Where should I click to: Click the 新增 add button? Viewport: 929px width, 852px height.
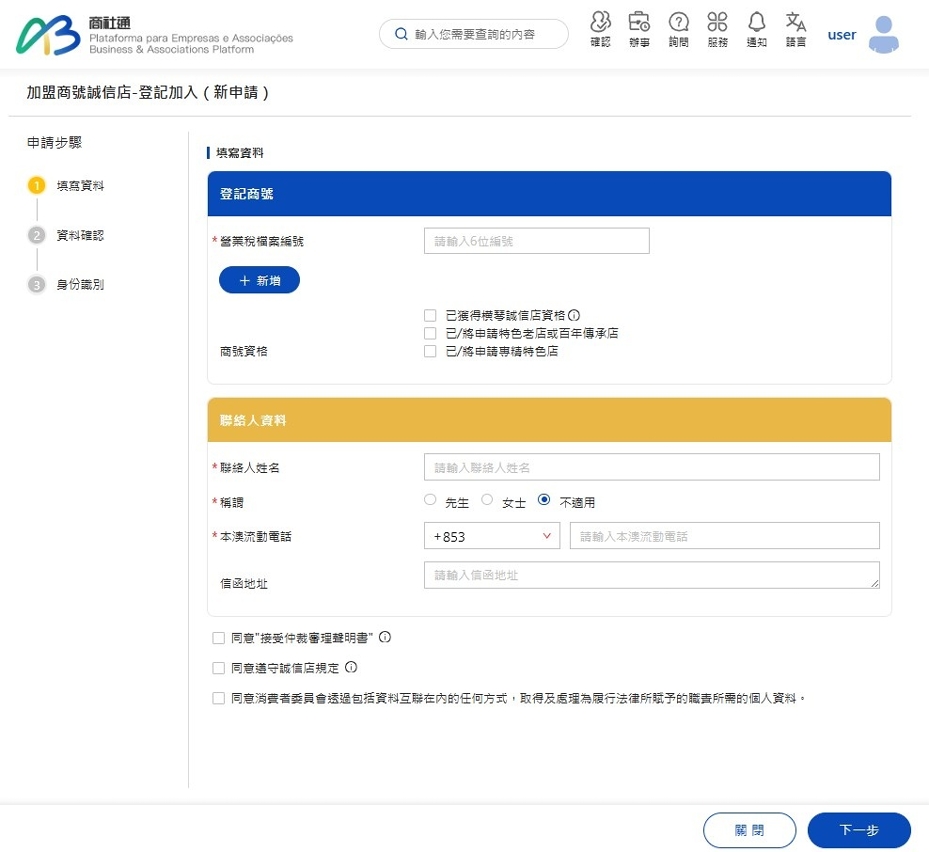click(x=259, y=281)
